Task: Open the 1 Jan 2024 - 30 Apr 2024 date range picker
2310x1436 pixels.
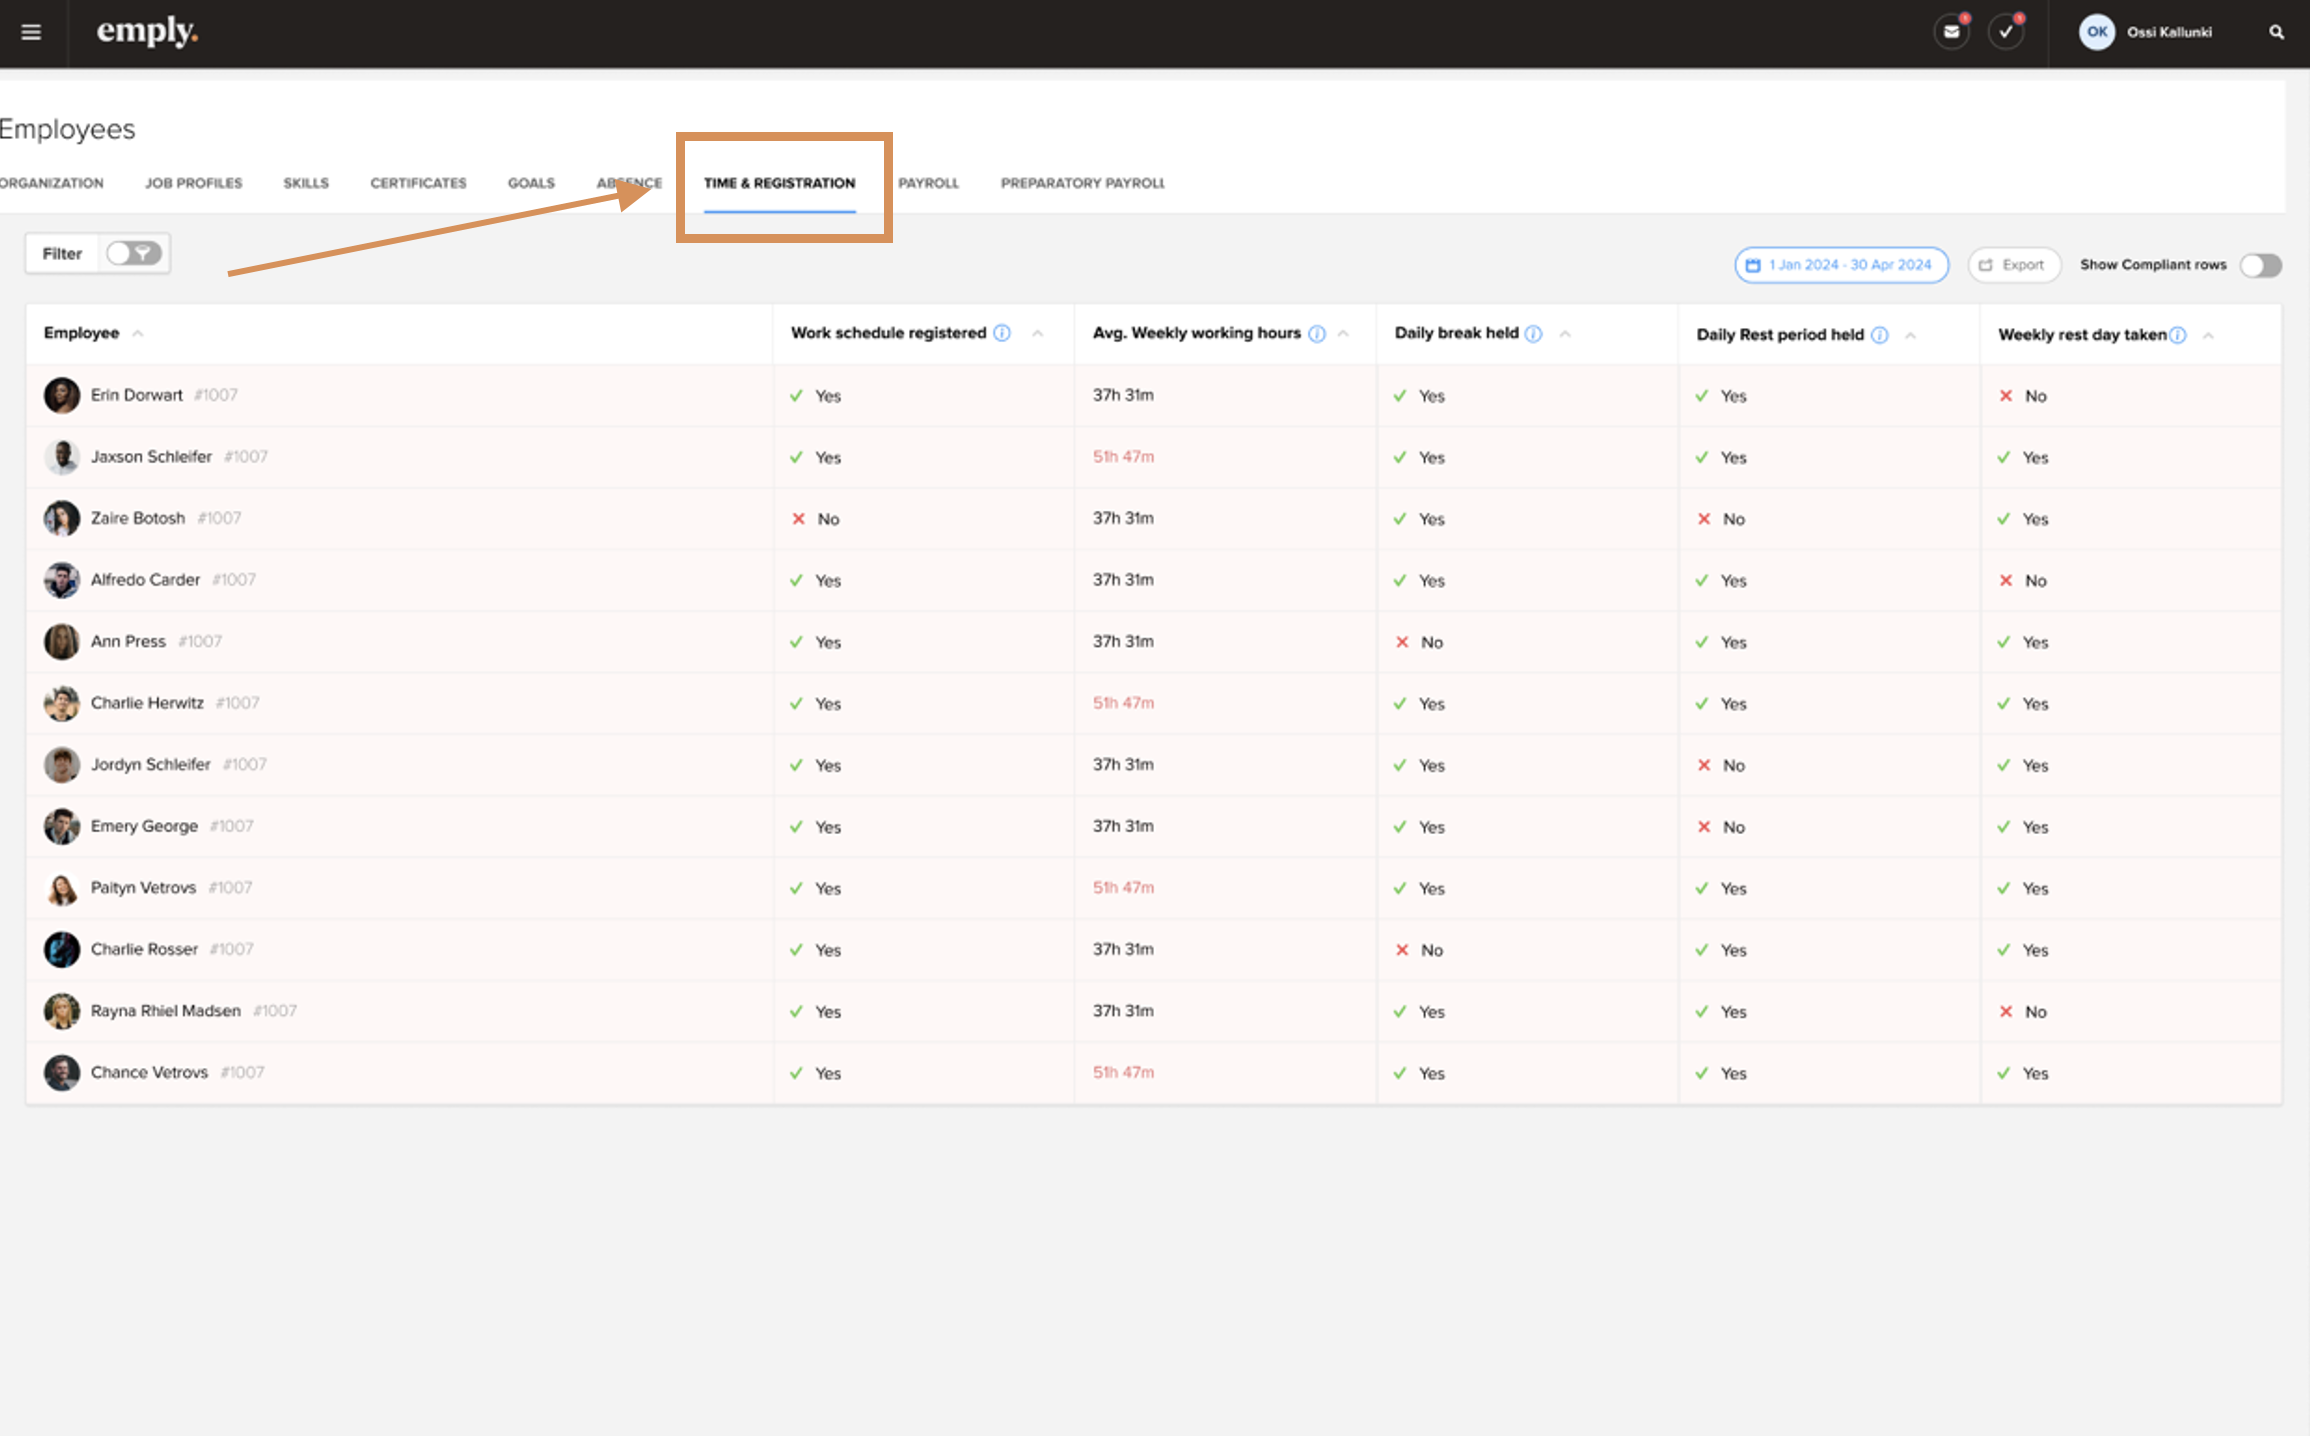Action: coord(1841,265)
